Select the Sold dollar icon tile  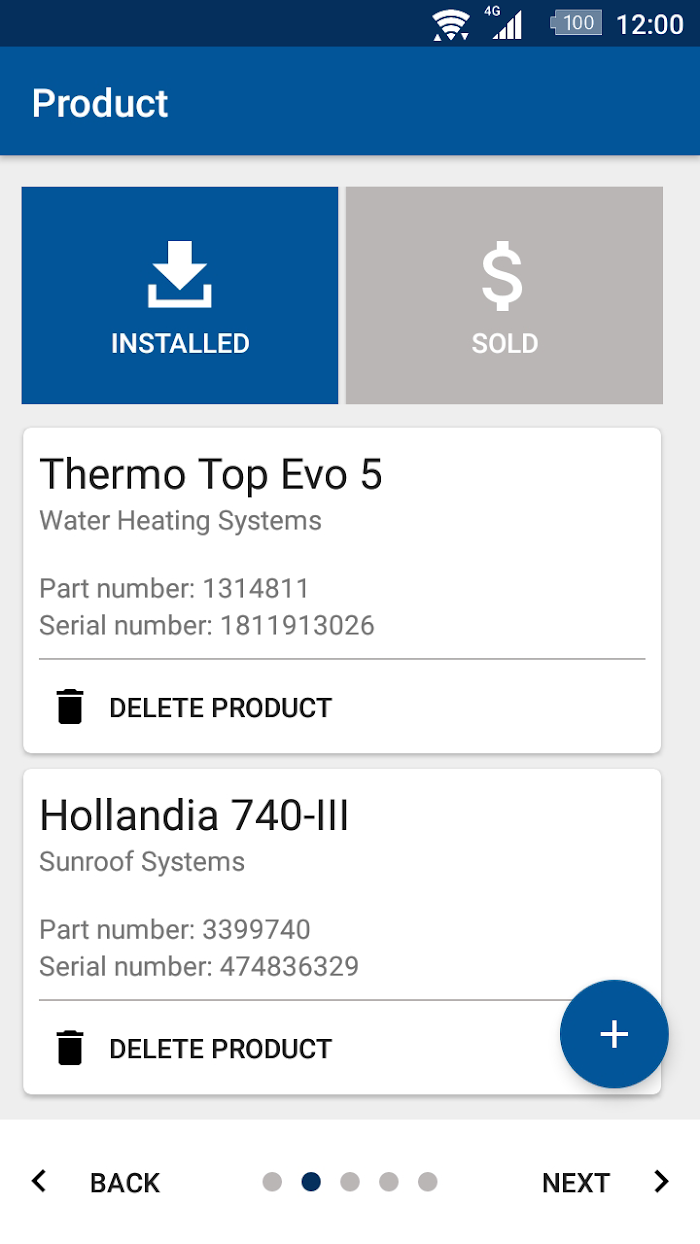pyautogui.click(x=504, y=295)
